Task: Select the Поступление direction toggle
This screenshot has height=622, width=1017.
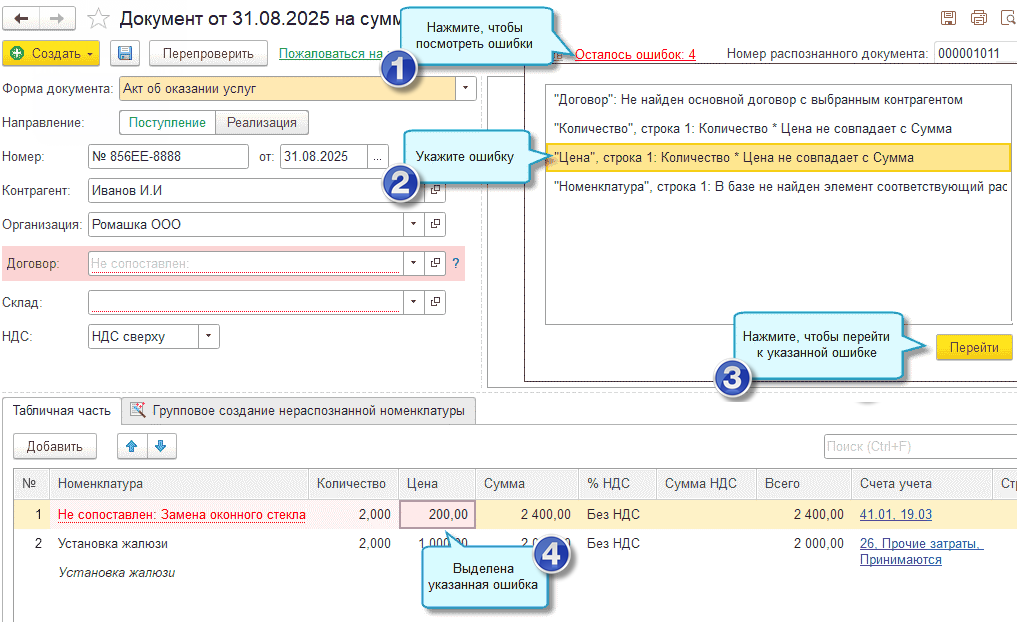Action: click(x=168, y=122)
